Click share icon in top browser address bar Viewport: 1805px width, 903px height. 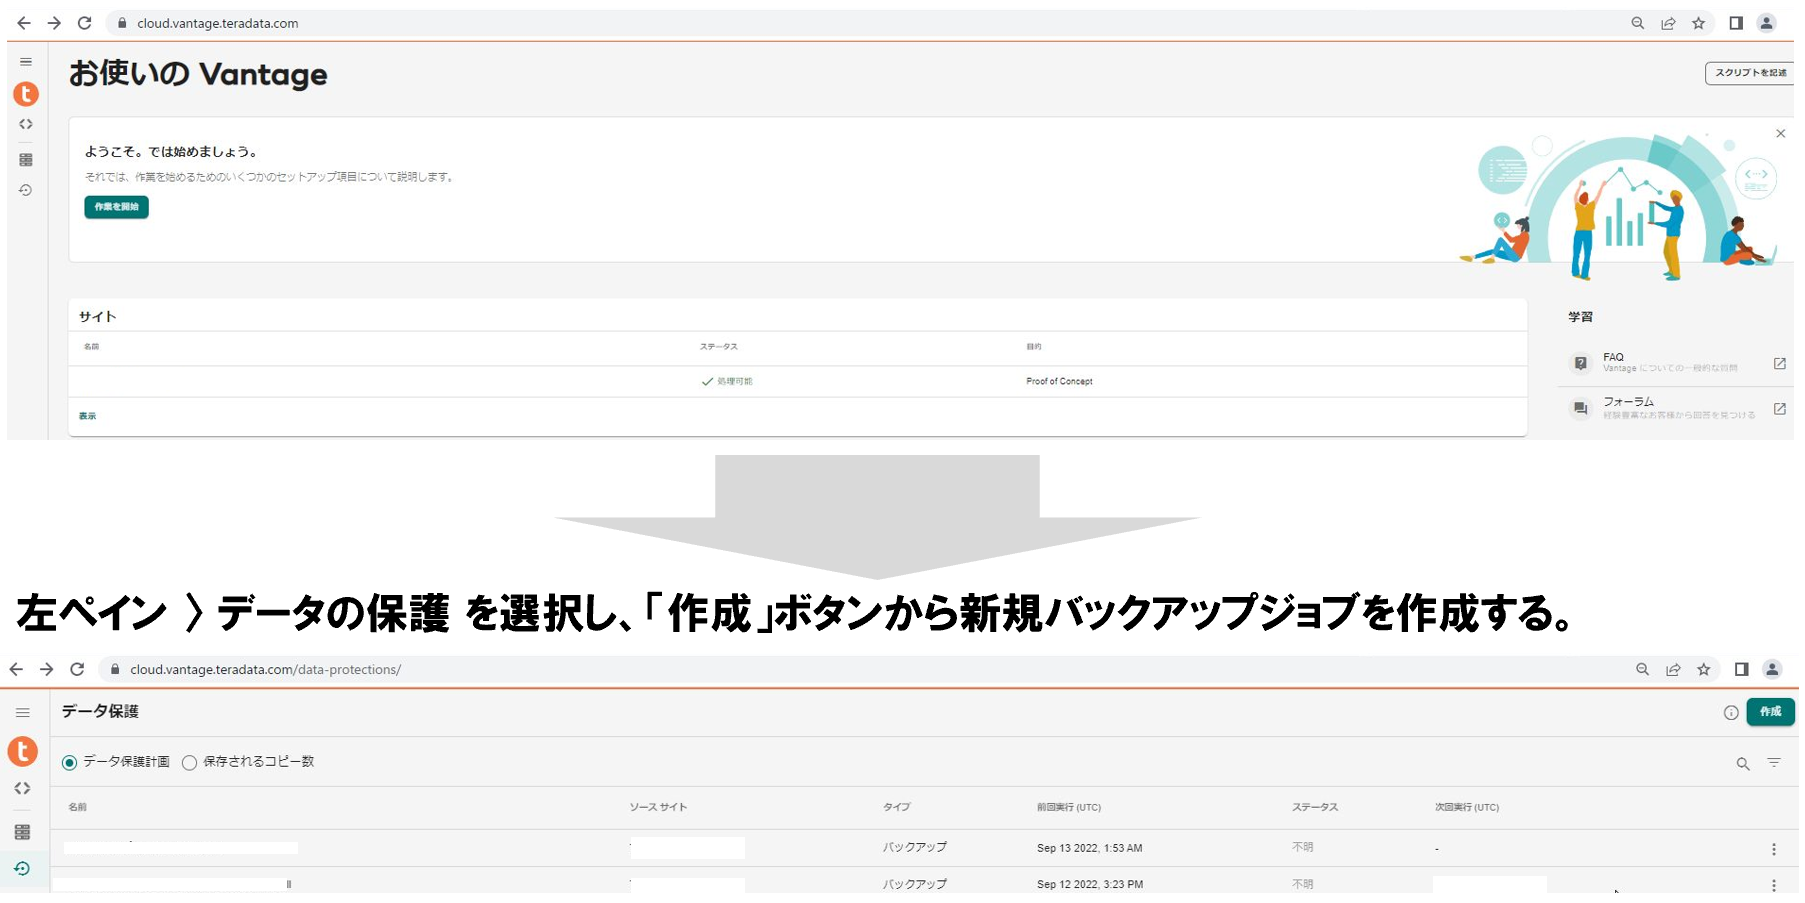tap(1668, 23)
